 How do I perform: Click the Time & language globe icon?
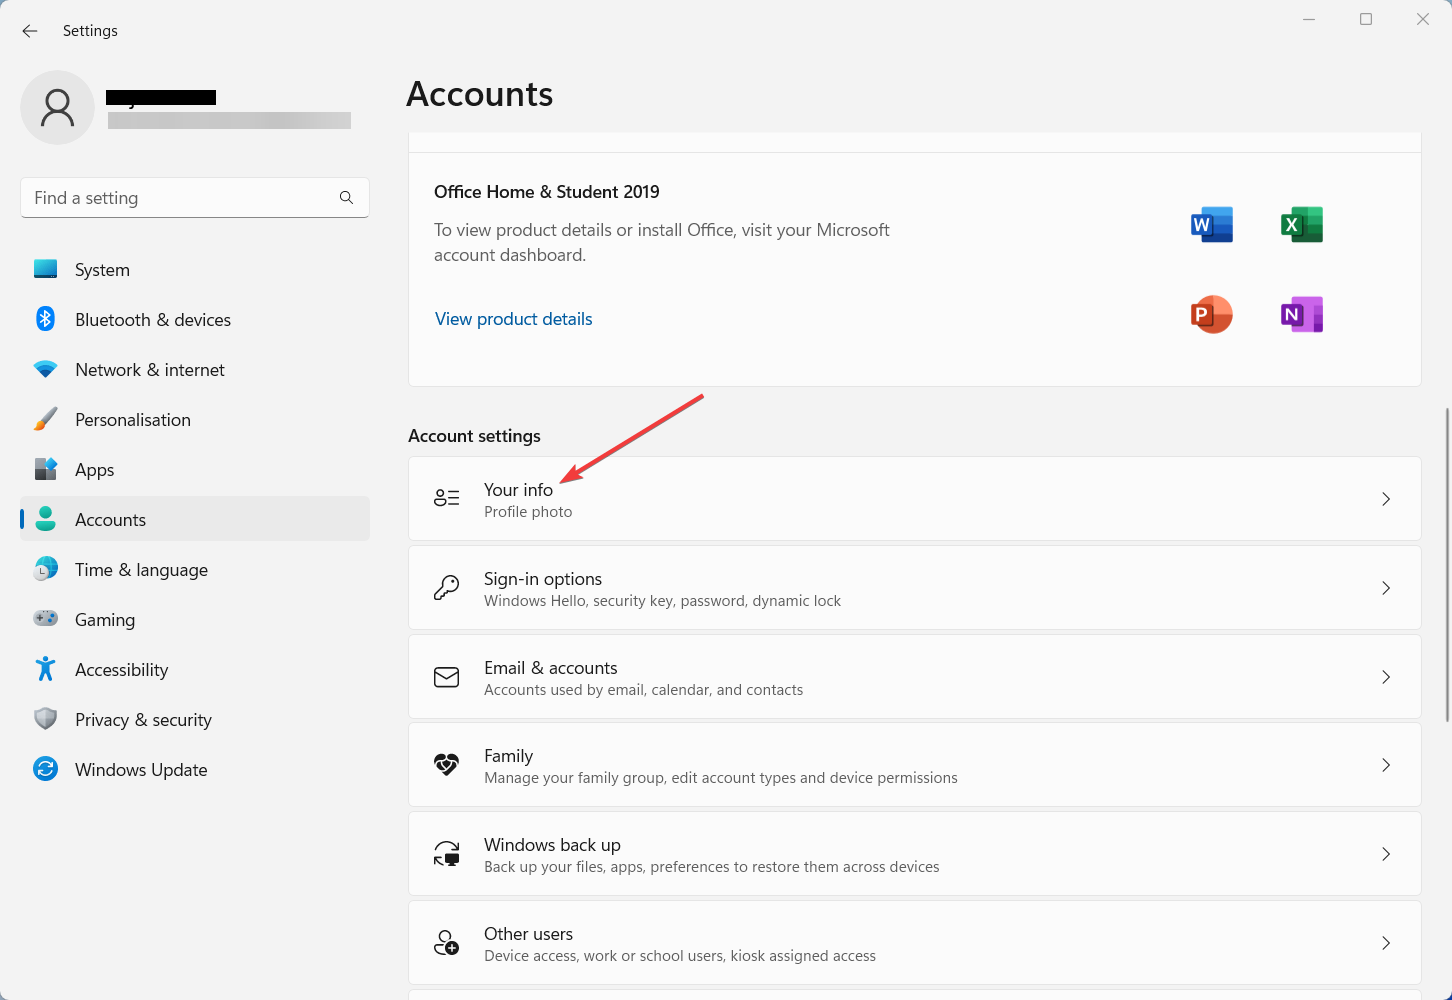pos(45,569)
